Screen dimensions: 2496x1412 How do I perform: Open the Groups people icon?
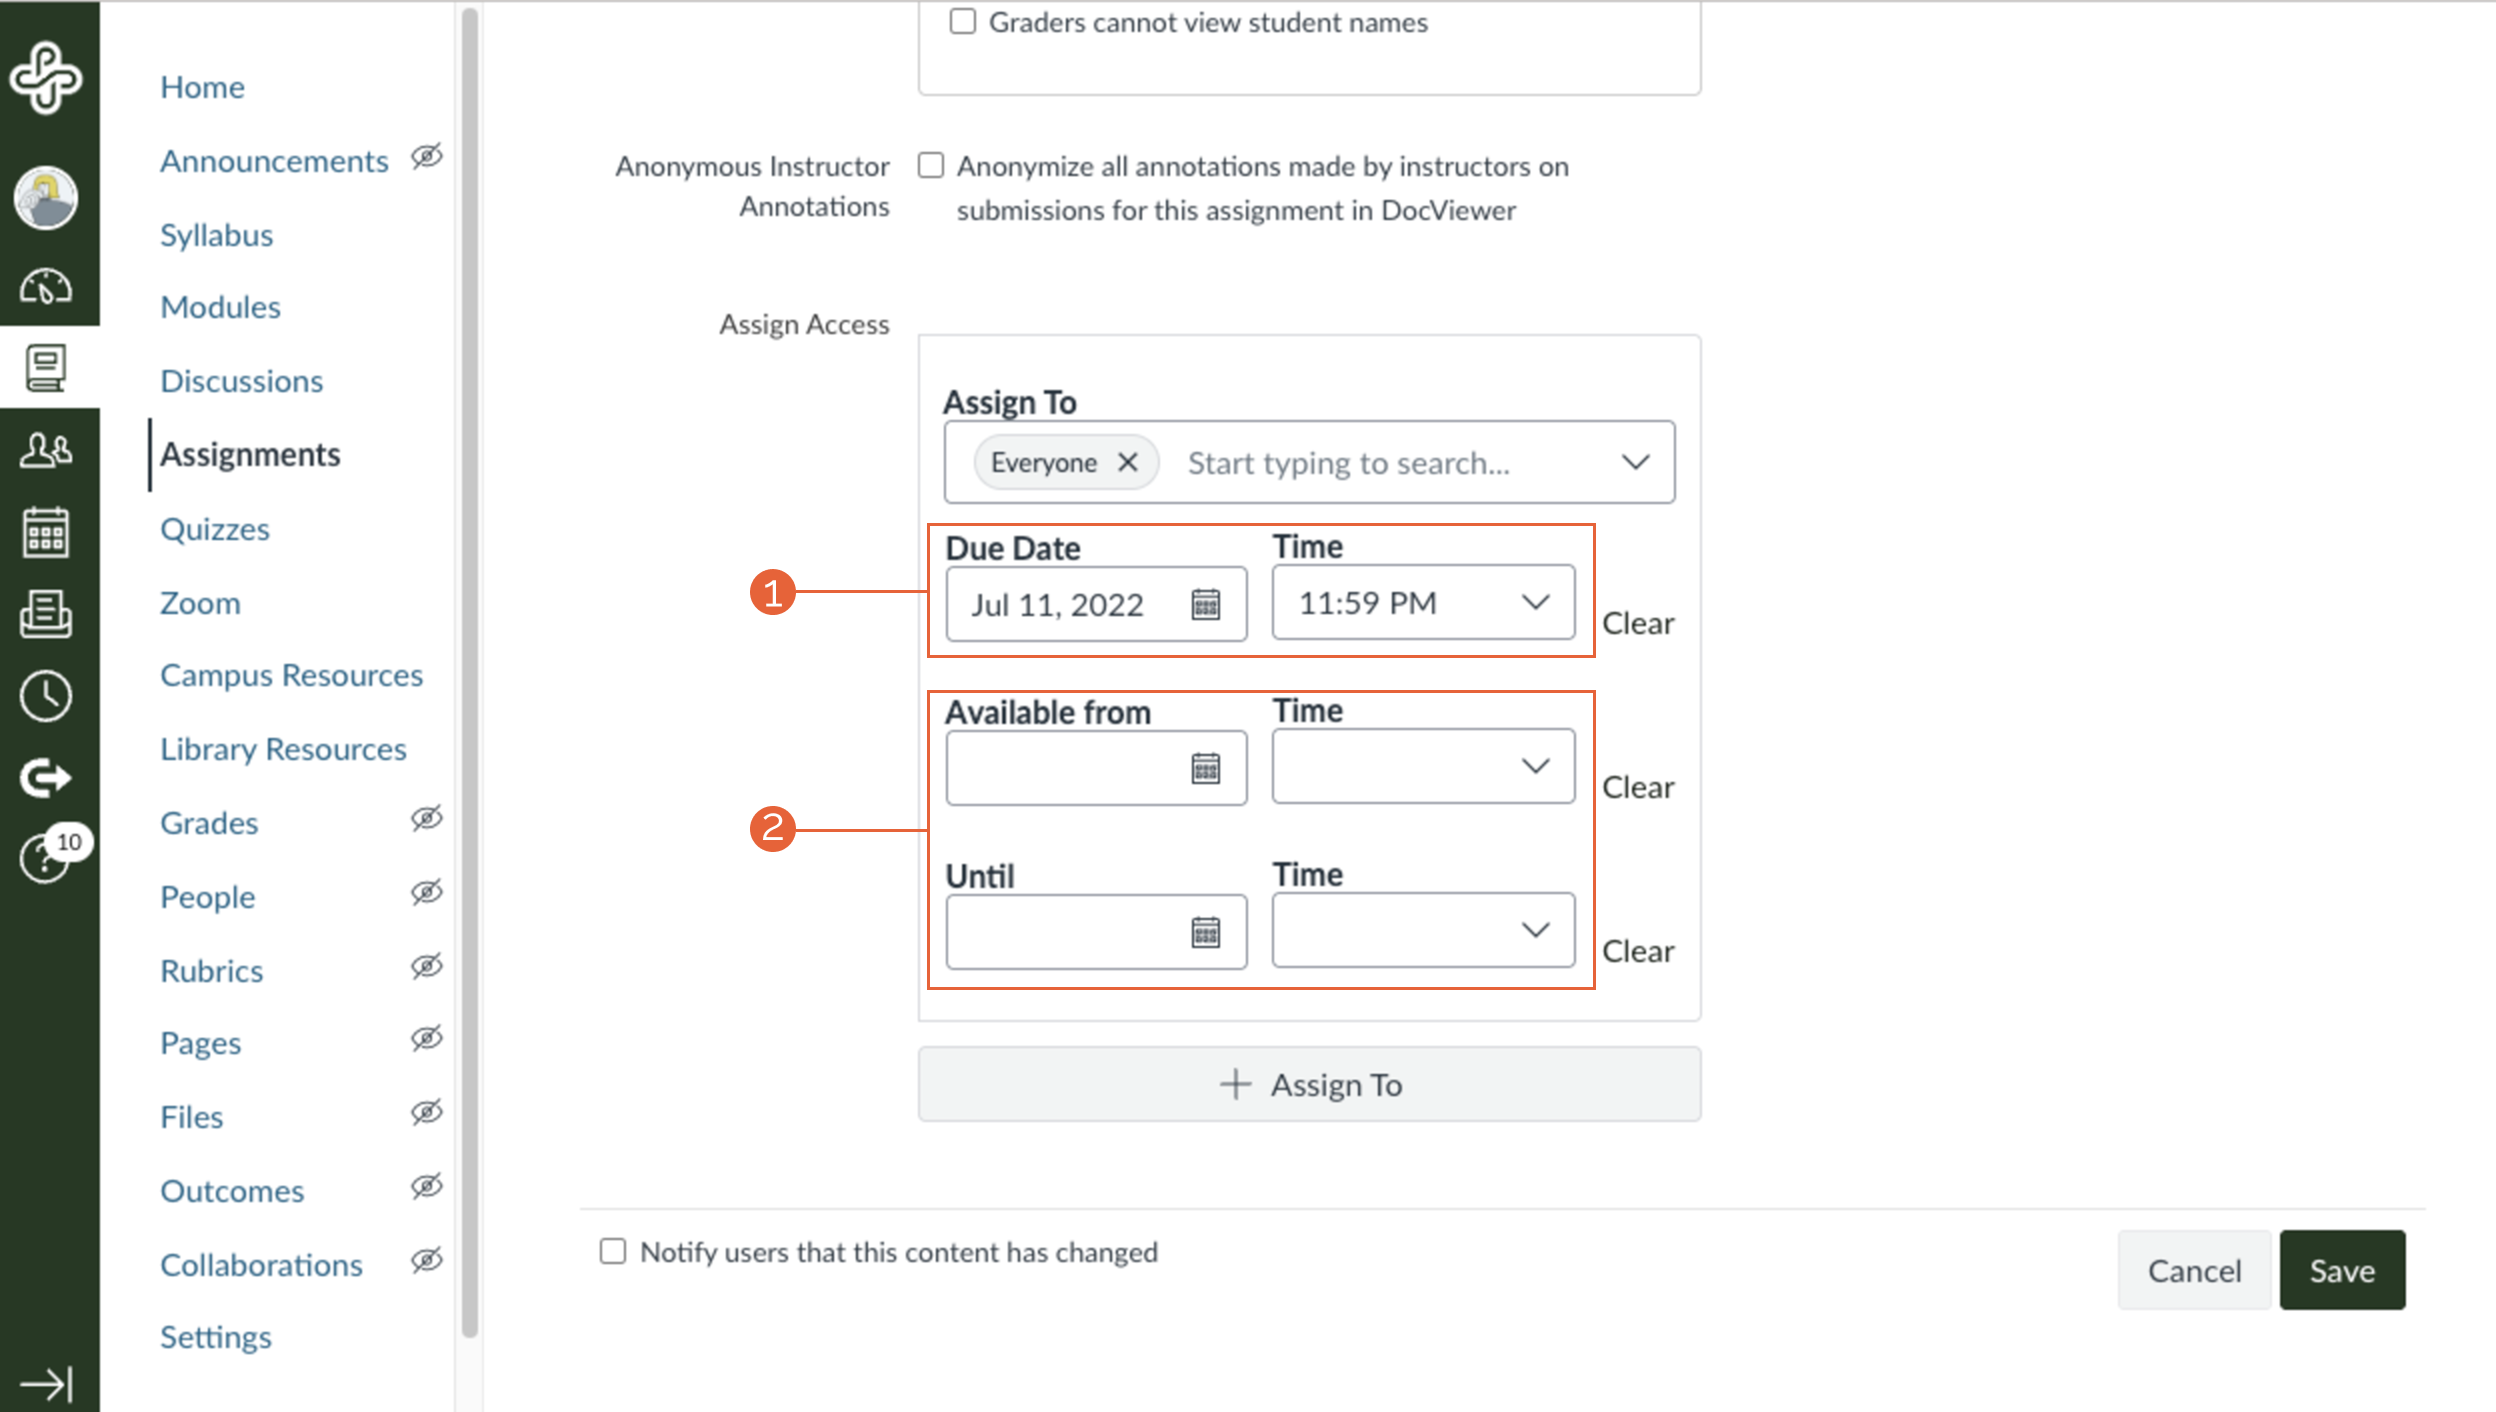(46, 450)
